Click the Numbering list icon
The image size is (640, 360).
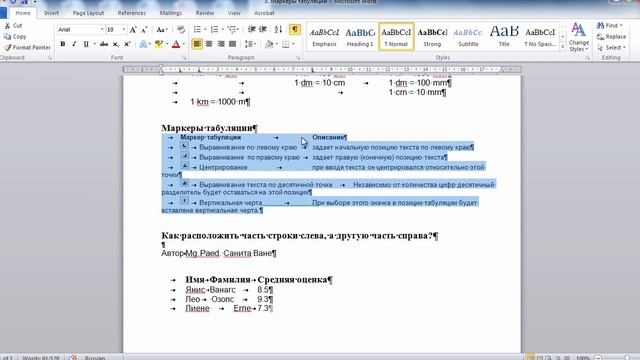coord(214,29)
